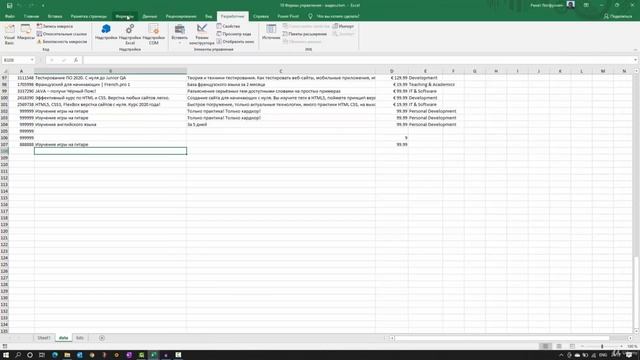640x360 pixels.
Task: Switch to the lists sheet tab
Action: click(x=80, y=338)
